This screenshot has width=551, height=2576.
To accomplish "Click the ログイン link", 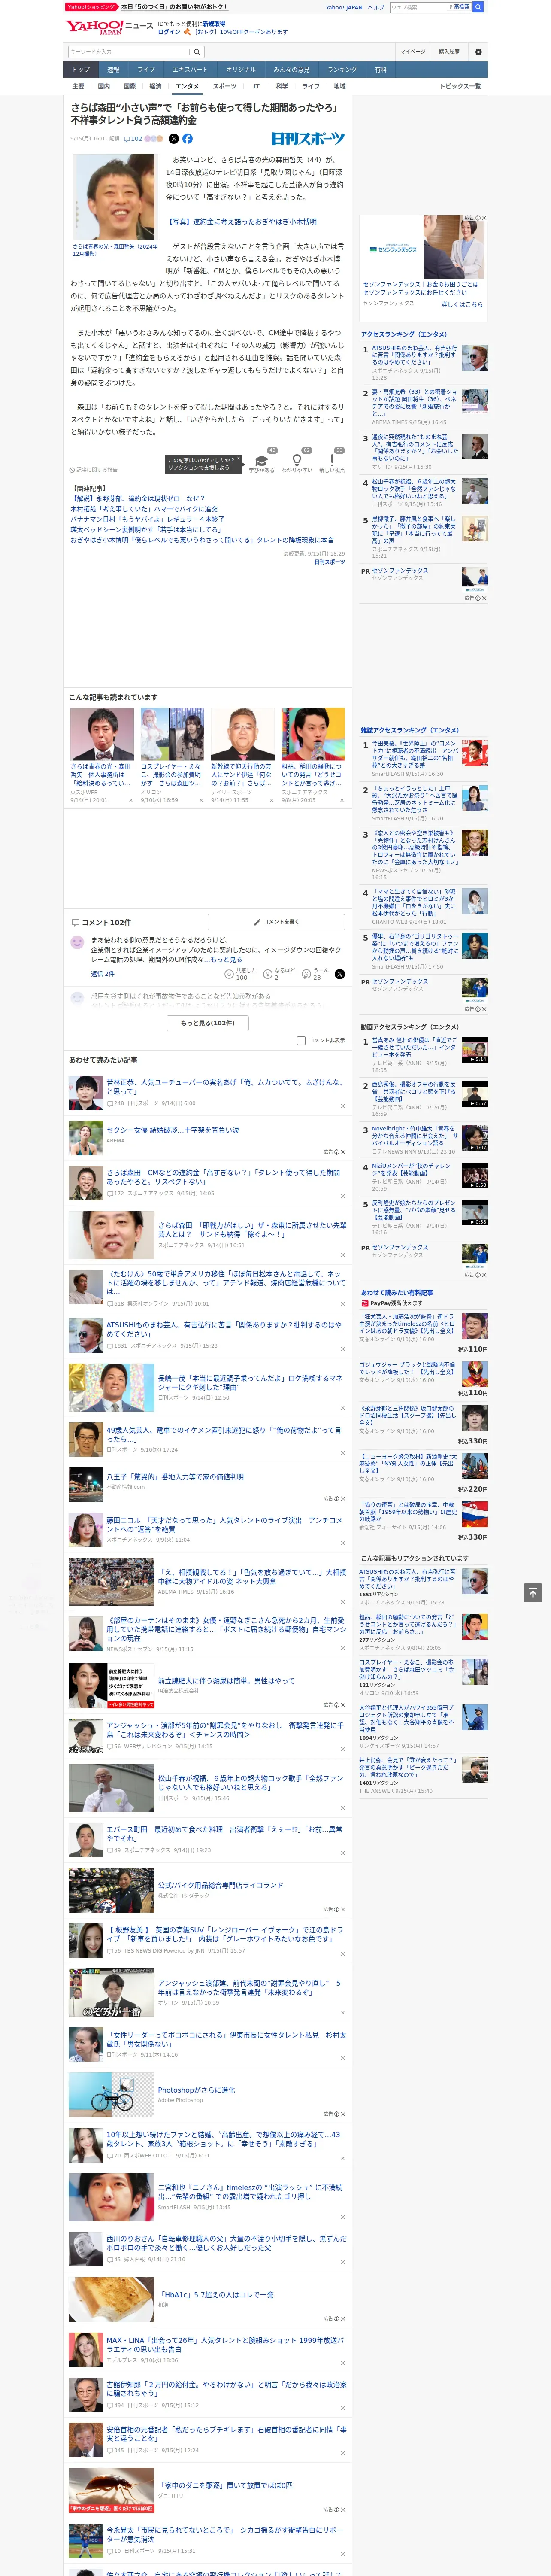I will pos(169,32).
